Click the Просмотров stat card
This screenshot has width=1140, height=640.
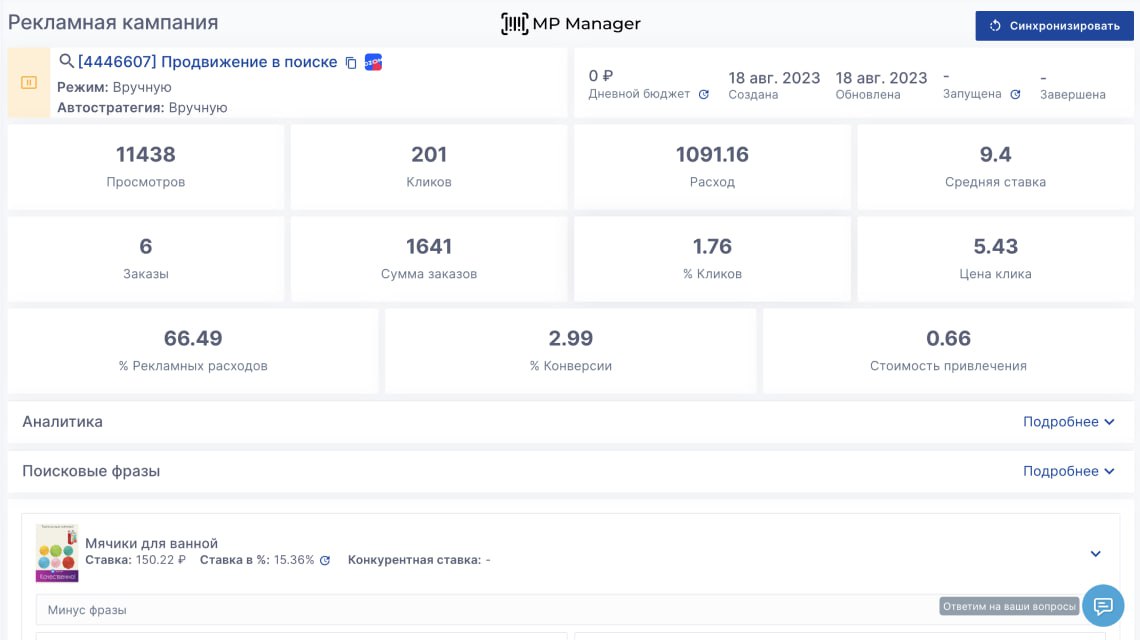pyautogui.click(x=146, y=166)
